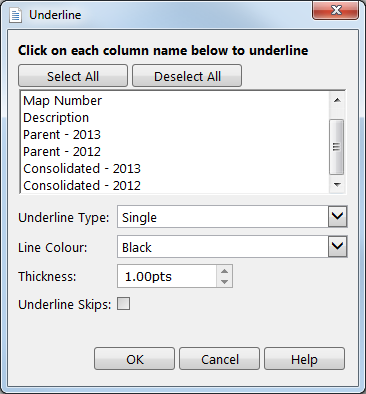This screenshot has height=394, width=366.
Task: Close the Underline dialog window
Action: click(335, 10)
